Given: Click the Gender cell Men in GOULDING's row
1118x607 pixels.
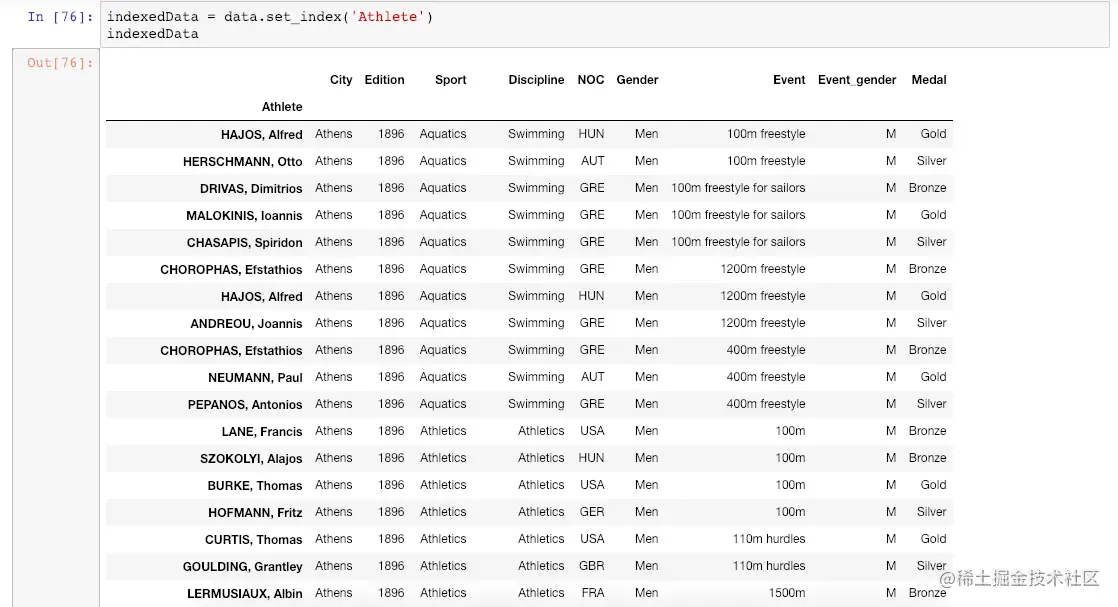Looking at the screenshot, I should [646, 566].
